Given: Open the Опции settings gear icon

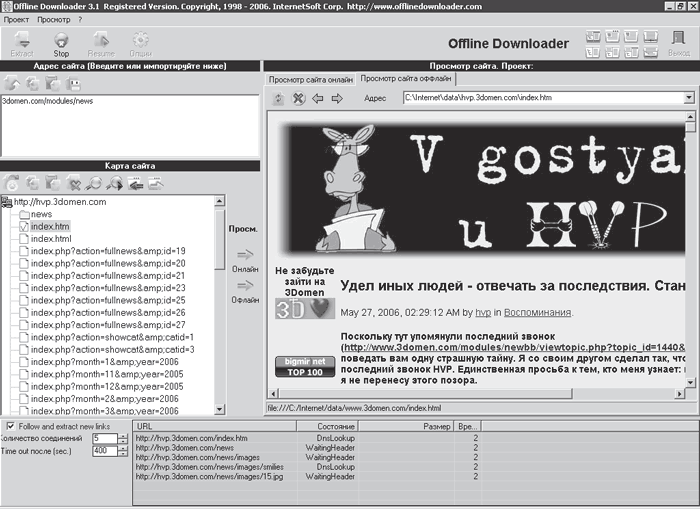Looking at the screenshot, I should tap(141, 42).
